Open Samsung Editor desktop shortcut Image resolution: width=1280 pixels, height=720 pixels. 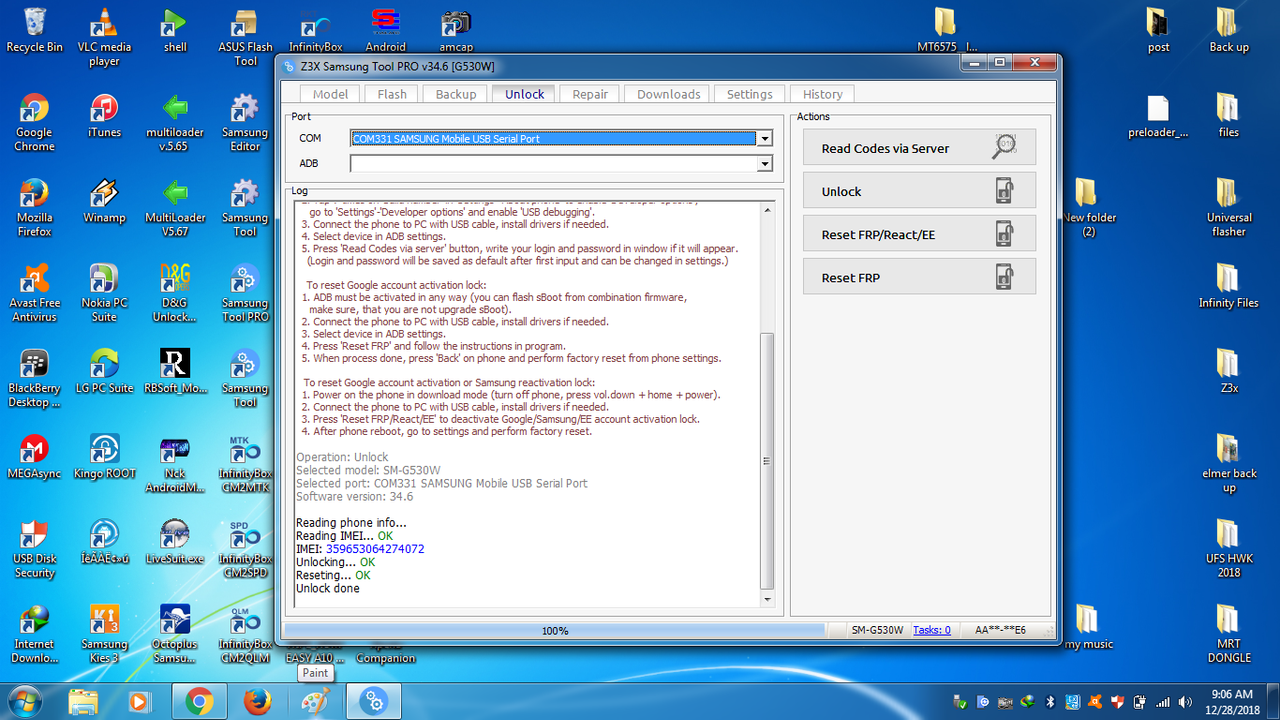pos(245,122)
